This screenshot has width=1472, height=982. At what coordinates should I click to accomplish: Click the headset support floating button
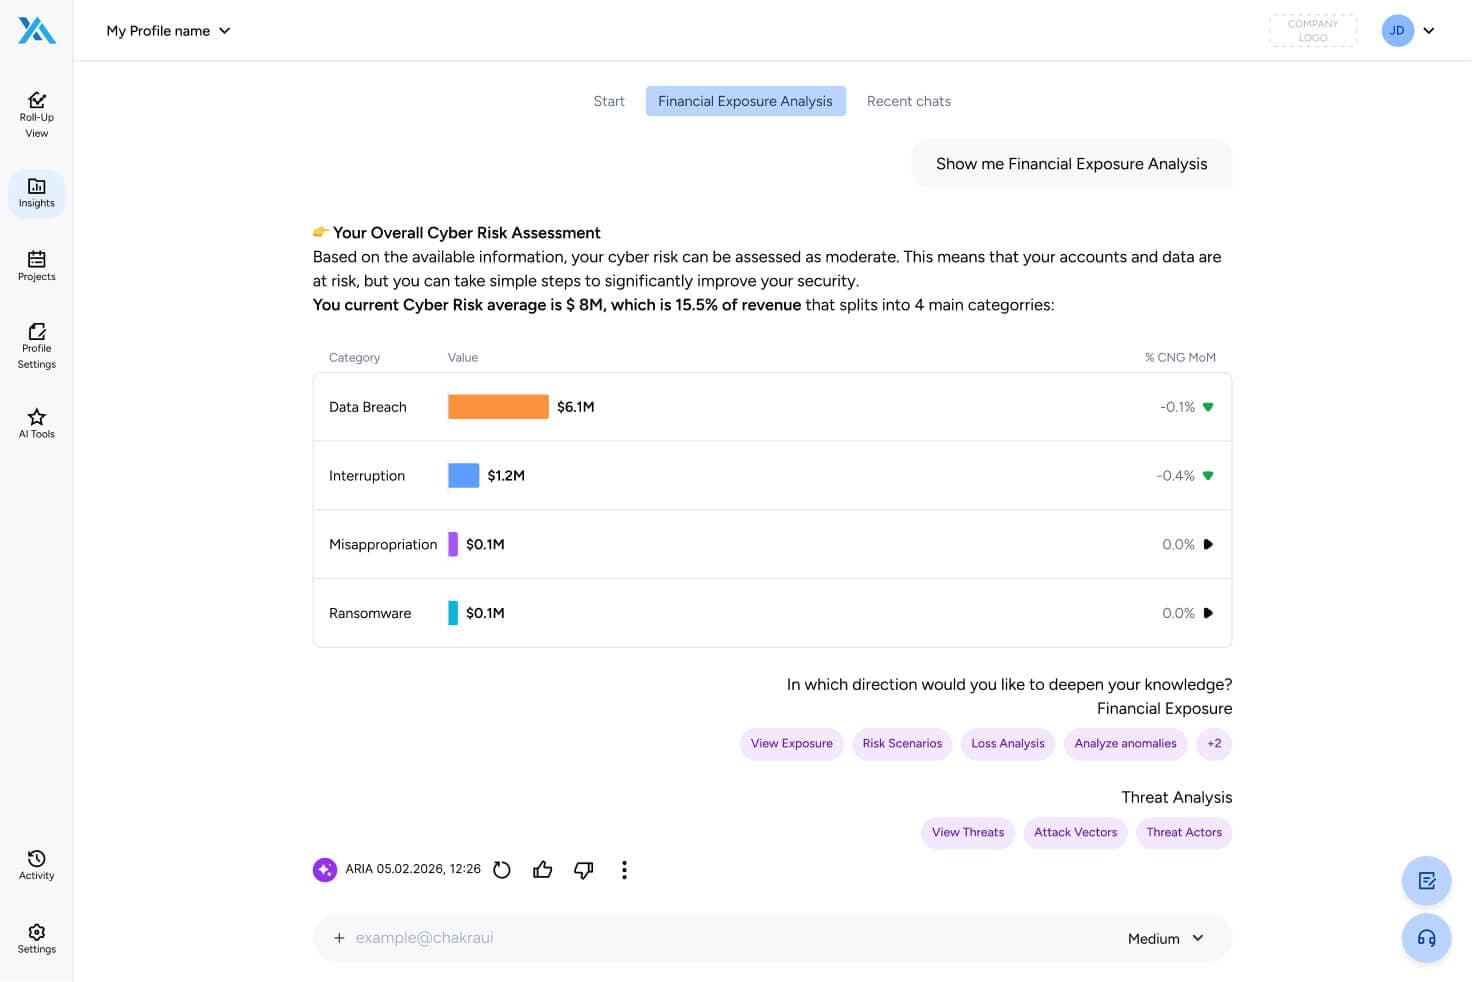(x=1426, y=938)
